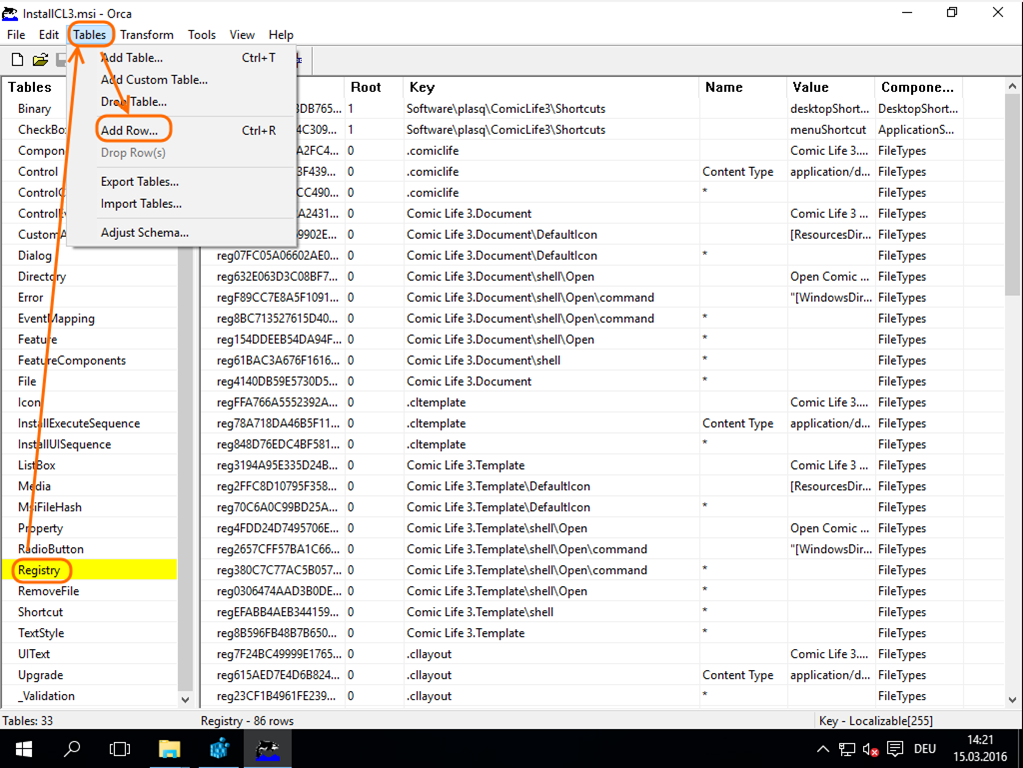This screenshot has width=1023, height=768.
Task: Open the Windows Start menu
Action: pyautogui.click(x=23, y=748)
